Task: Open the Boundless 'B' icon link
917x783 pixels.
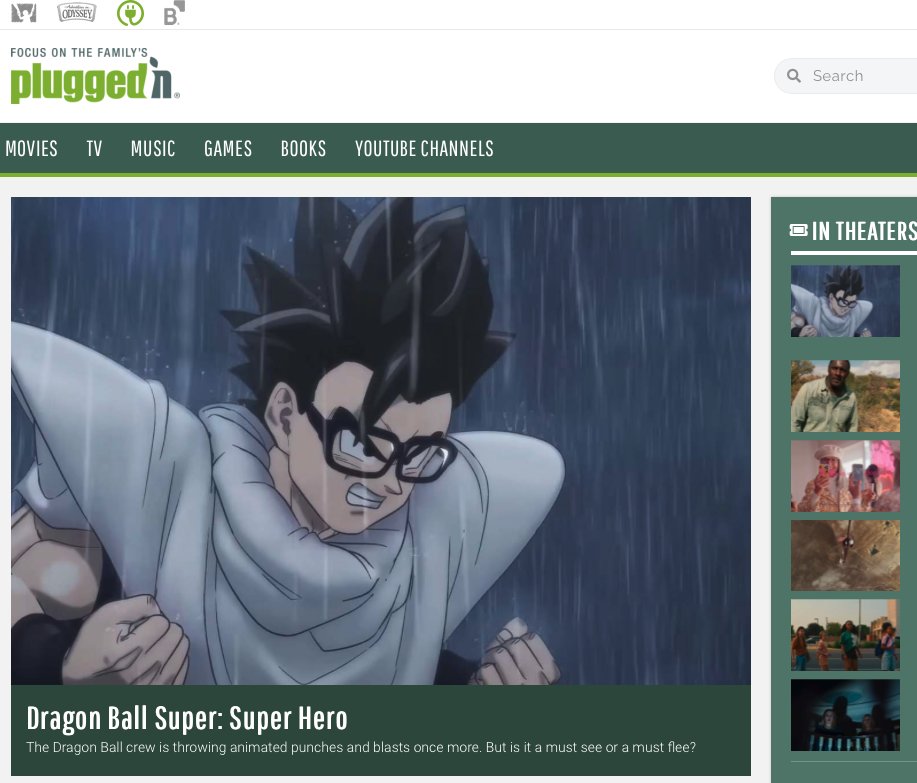Action: coord(174,14)
